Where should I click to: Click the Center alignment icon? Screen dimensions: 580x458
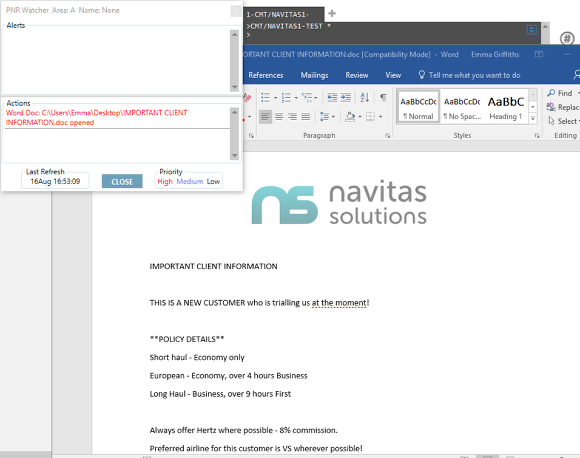click(279, 117)
